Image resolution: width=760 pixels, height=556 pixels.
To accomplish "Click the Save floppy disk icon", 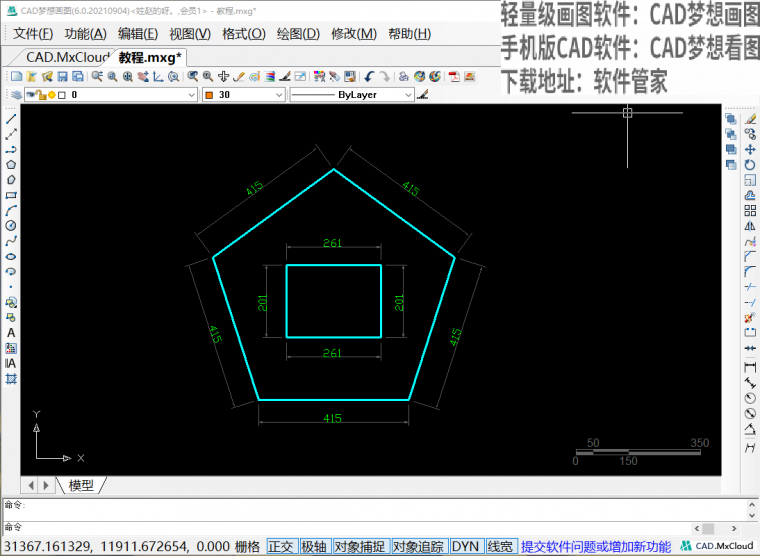I will (62, 77).
